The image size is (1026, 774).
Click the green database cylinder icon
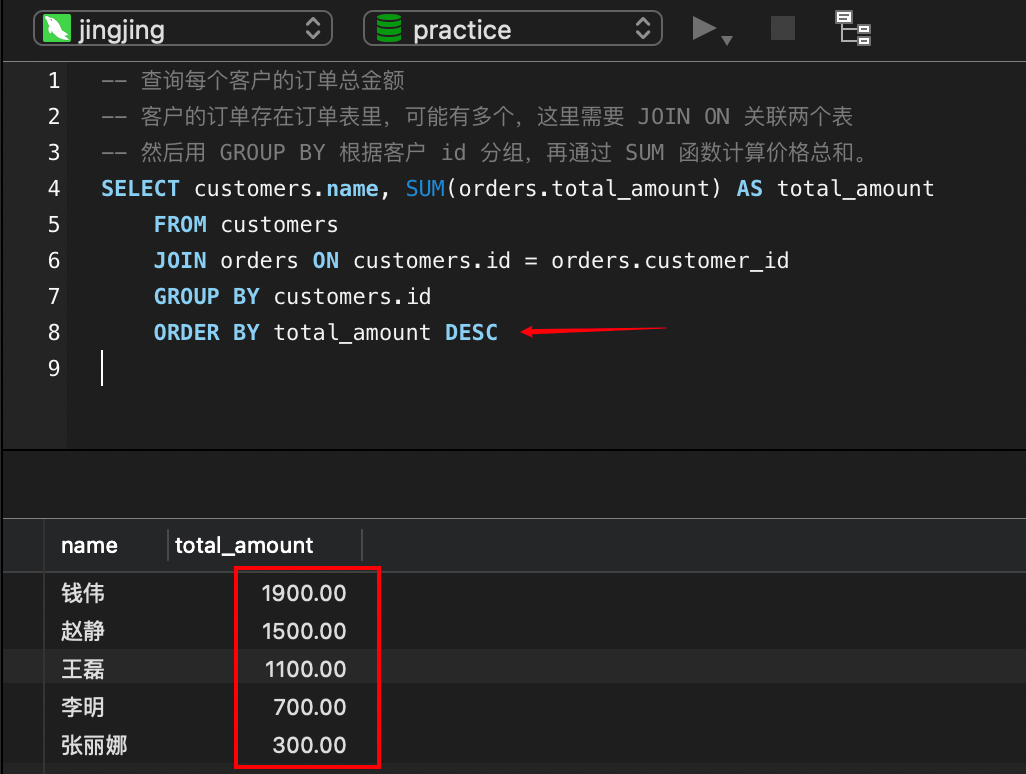point(388,29)
